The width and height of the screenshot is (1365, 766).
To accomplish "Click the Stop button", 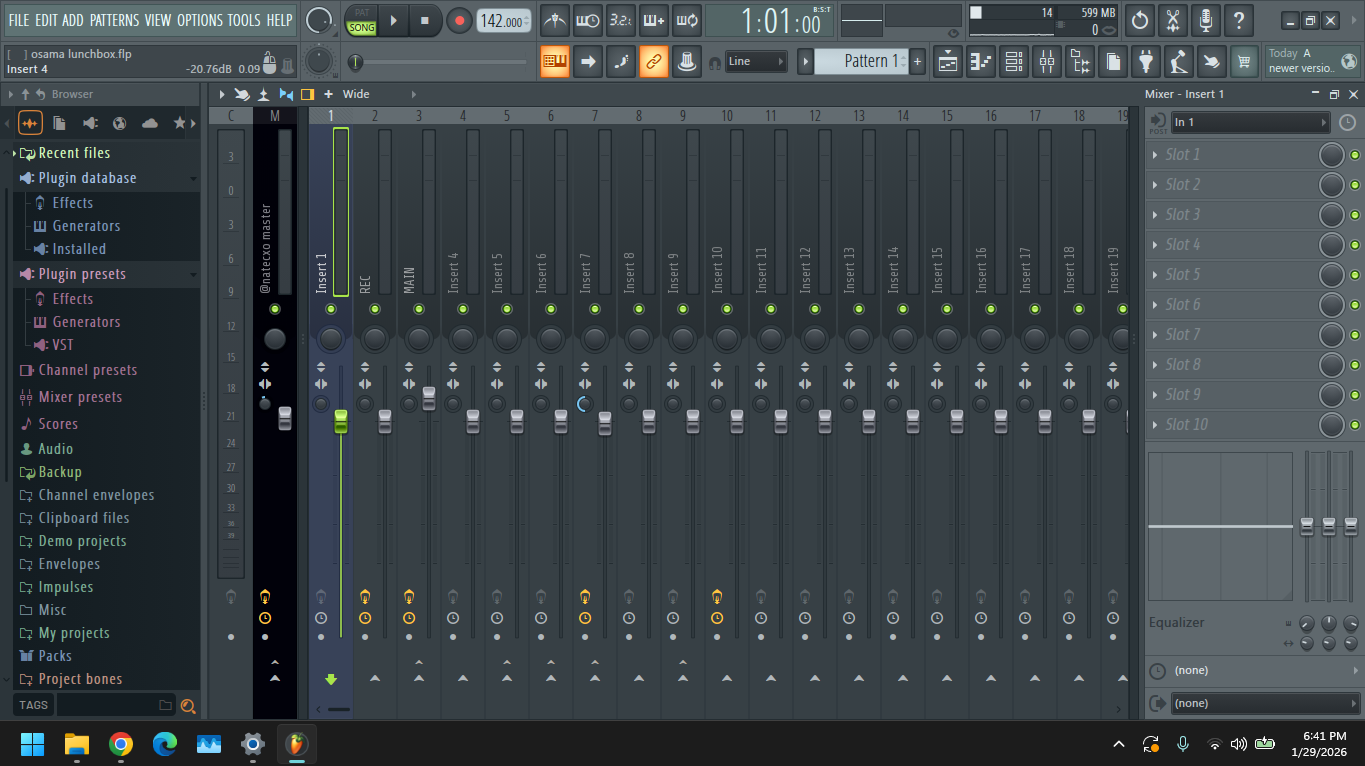I will tap(425, 20).
